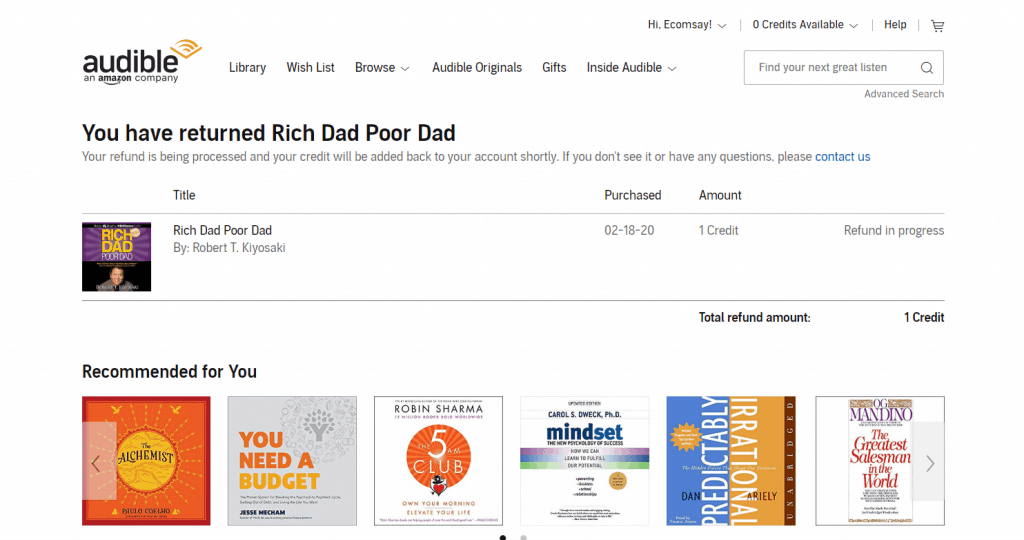
Task: Expand the Inside Audible menu
Action: click(x=631, y=68)
